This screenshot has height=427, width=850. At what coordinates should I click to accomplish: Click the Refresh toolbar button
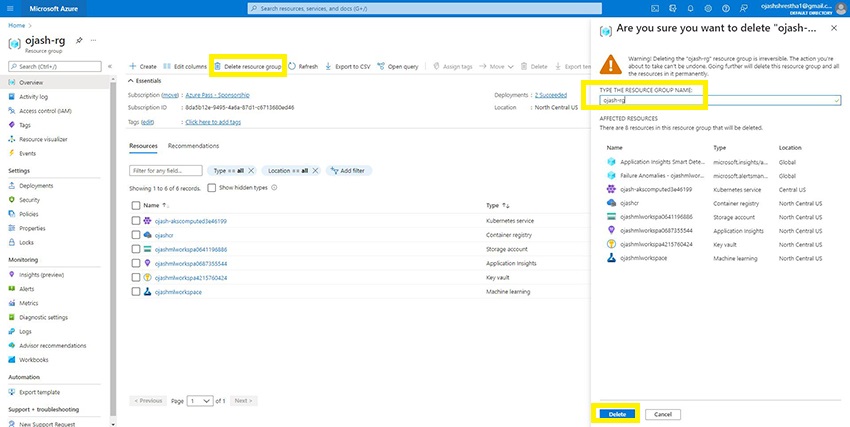pyautogui.click(x=302, y=67)
